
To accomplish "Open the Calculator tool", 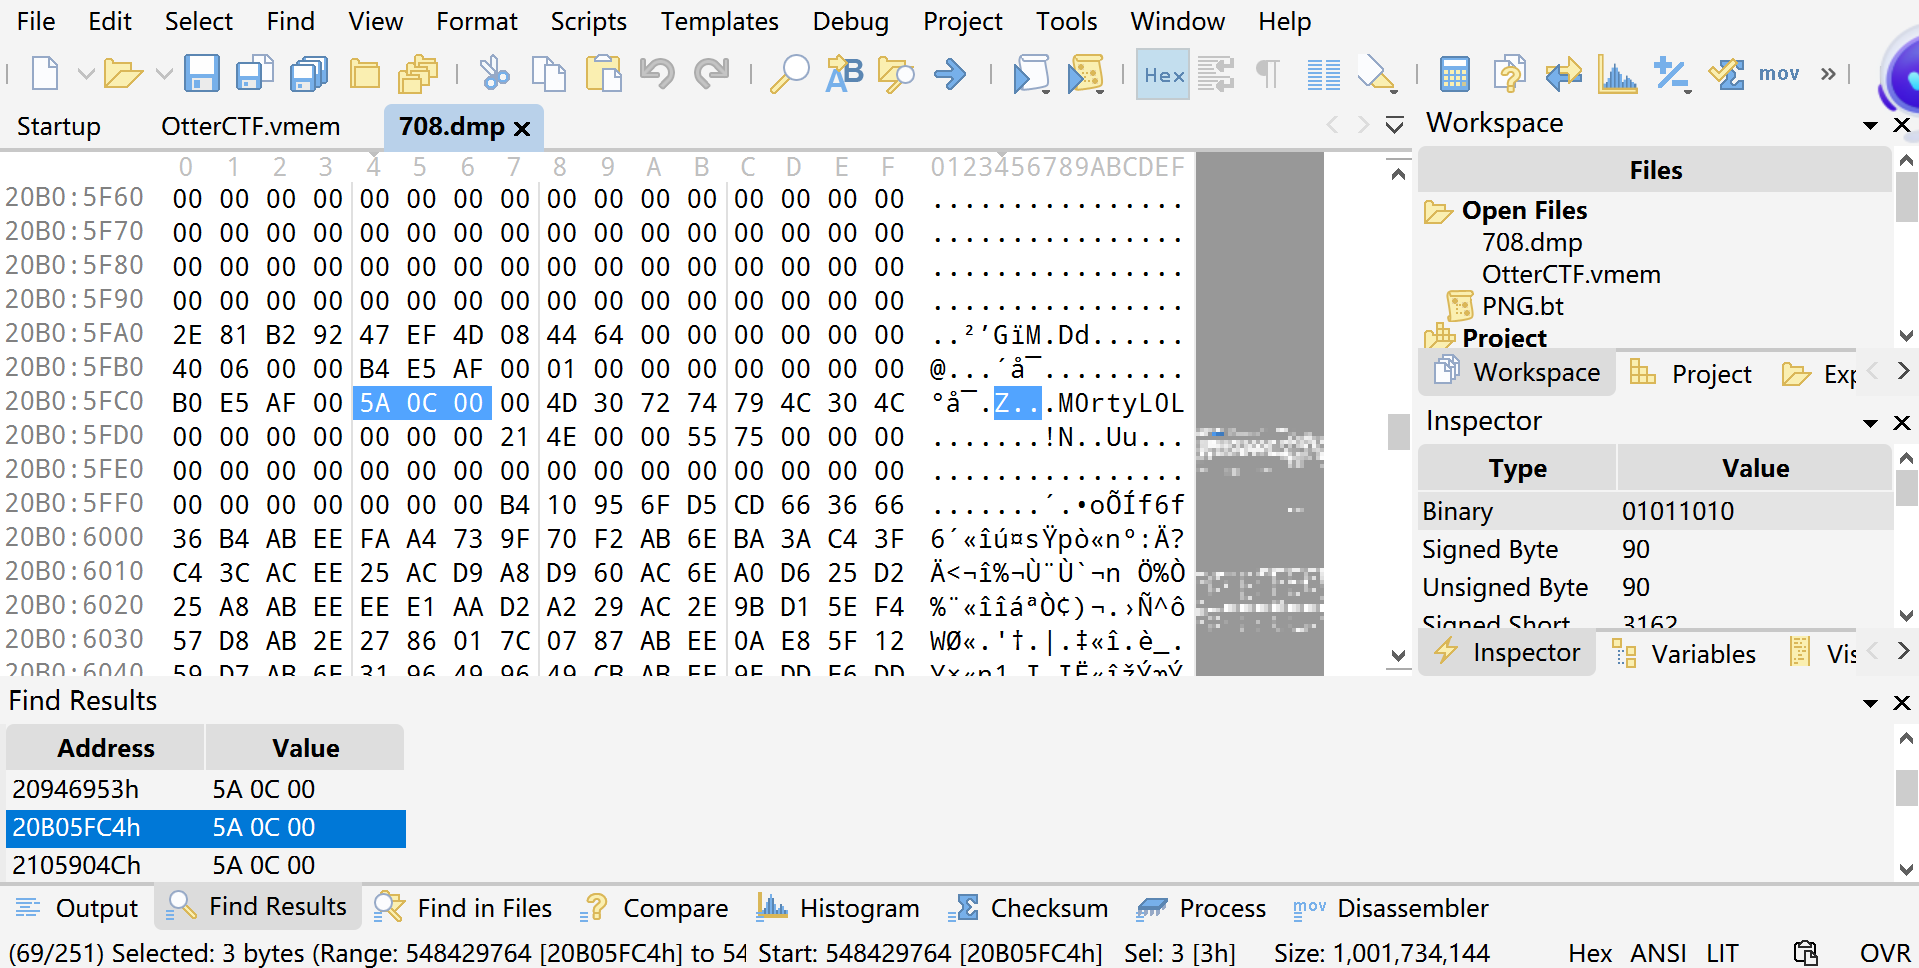I will tap(1455, 73).
